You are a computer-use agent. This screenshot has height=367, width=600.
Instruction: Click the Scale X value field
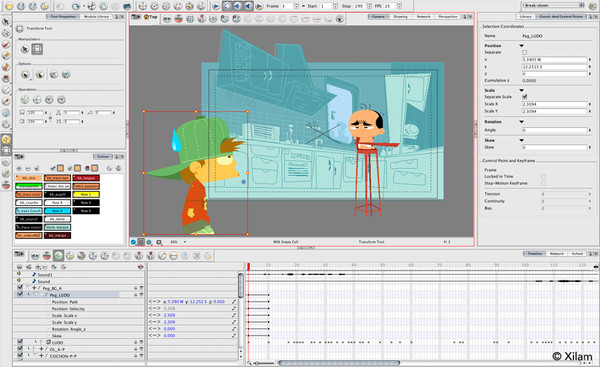pos(554,104)
